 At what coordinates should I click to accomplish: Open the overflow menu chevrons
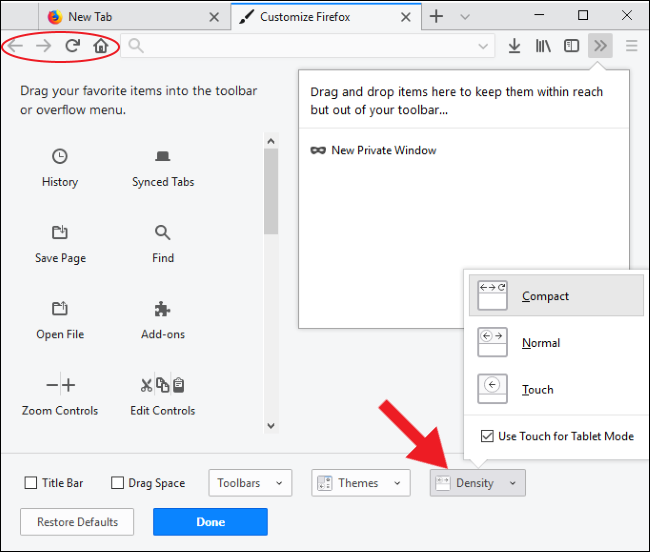point(600,46)
